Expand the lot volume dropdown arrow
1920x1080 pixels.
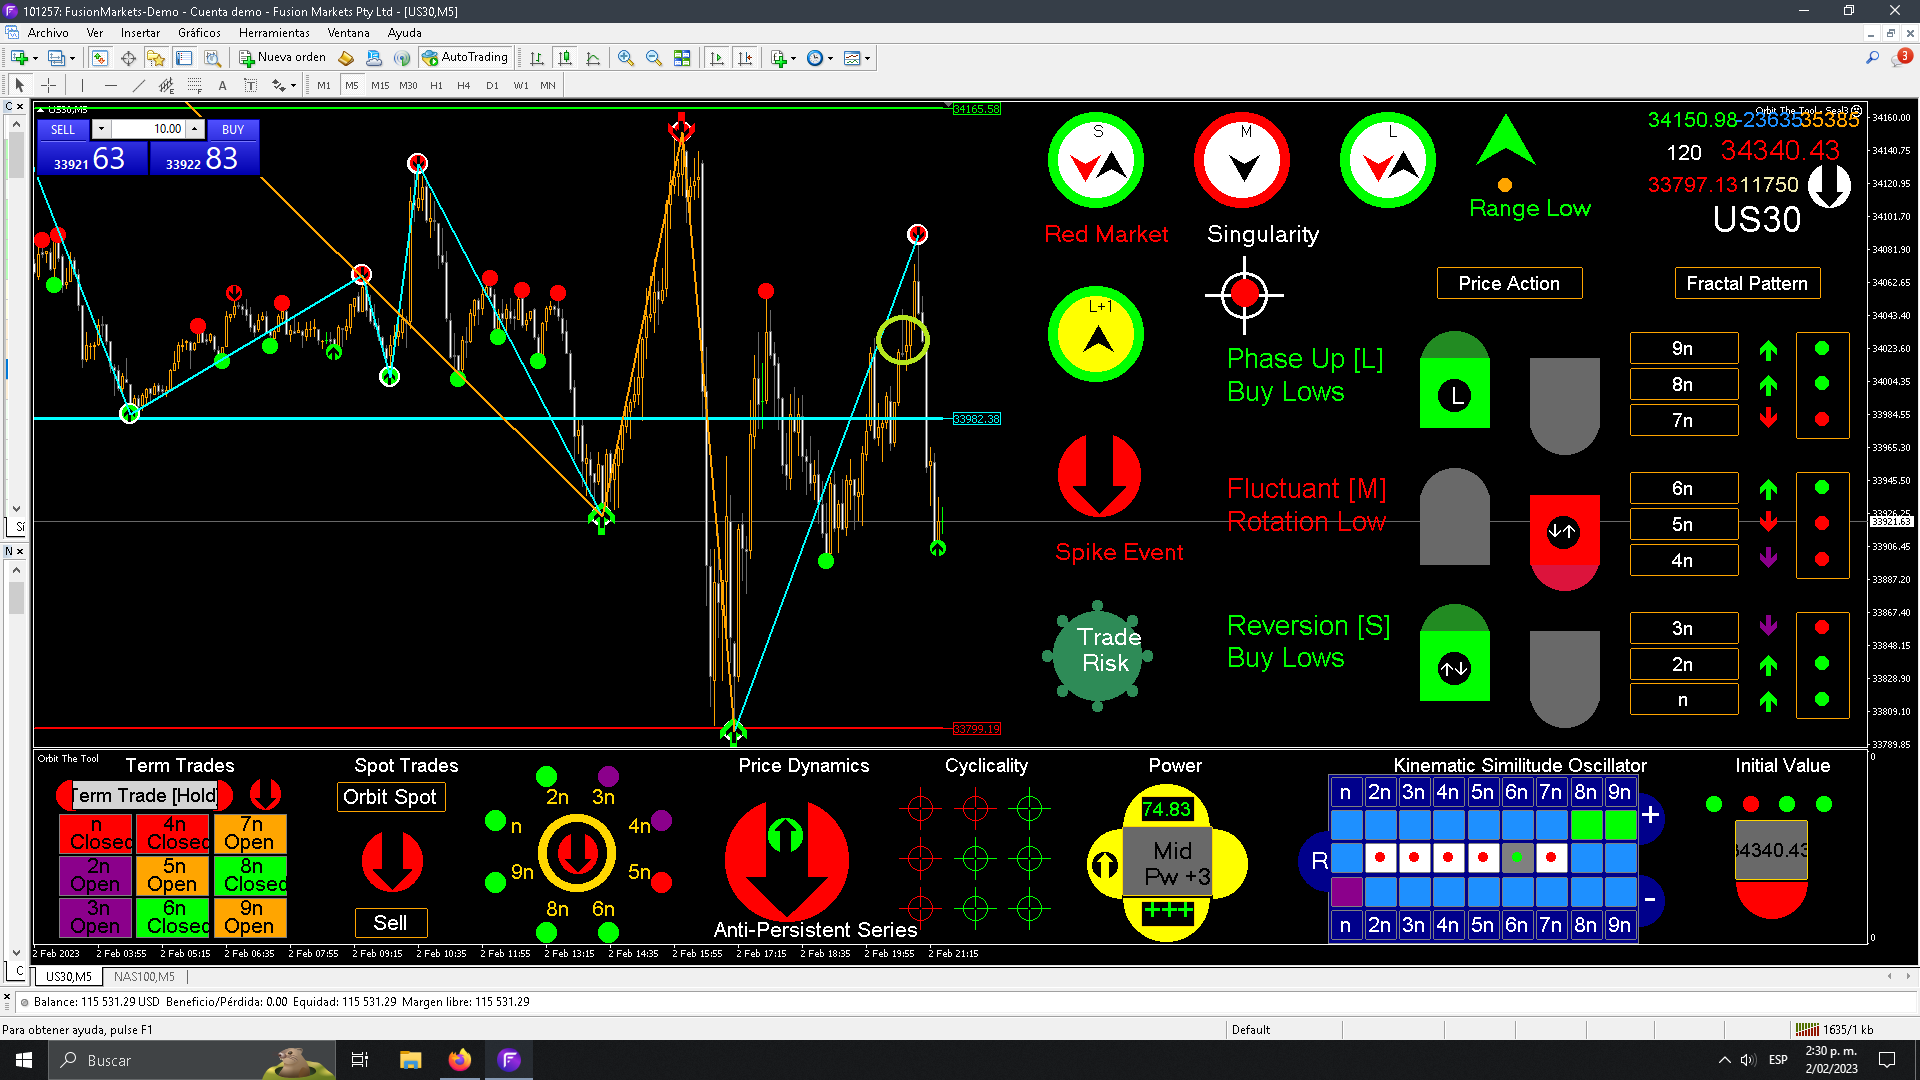click(x=101, y=129)
